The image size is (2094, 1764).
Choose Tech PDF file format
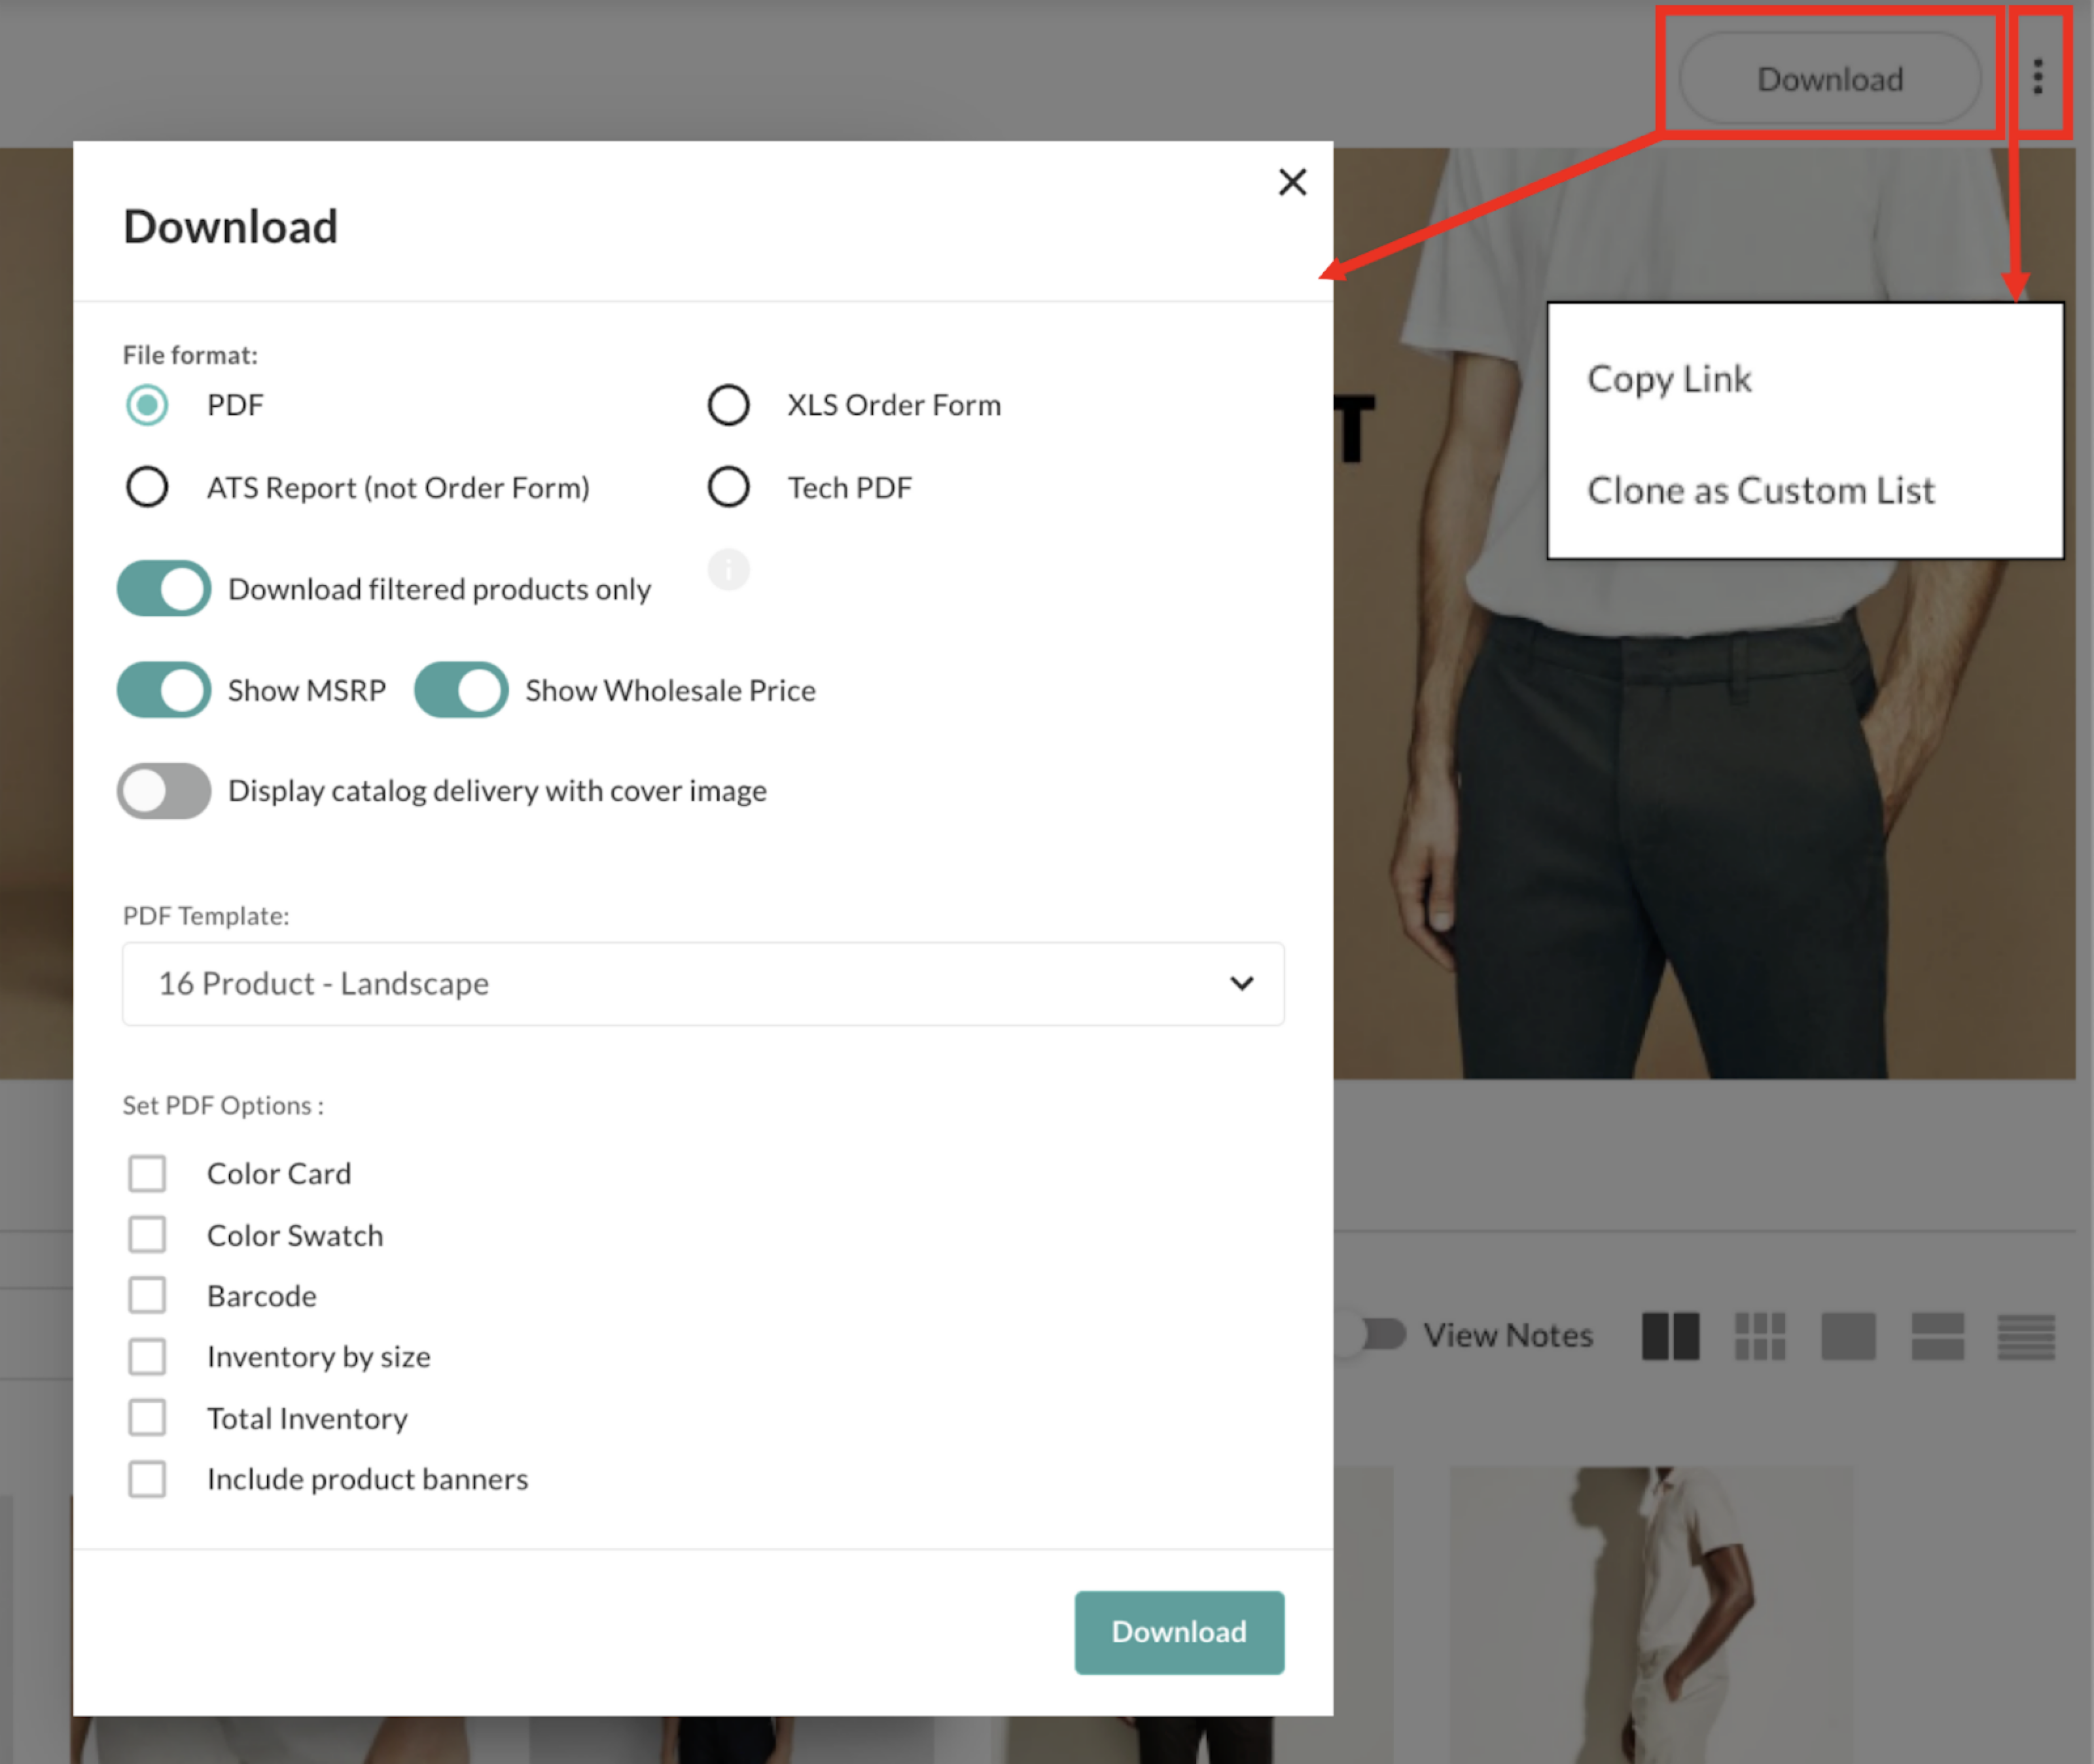click(x=728, y=487)
